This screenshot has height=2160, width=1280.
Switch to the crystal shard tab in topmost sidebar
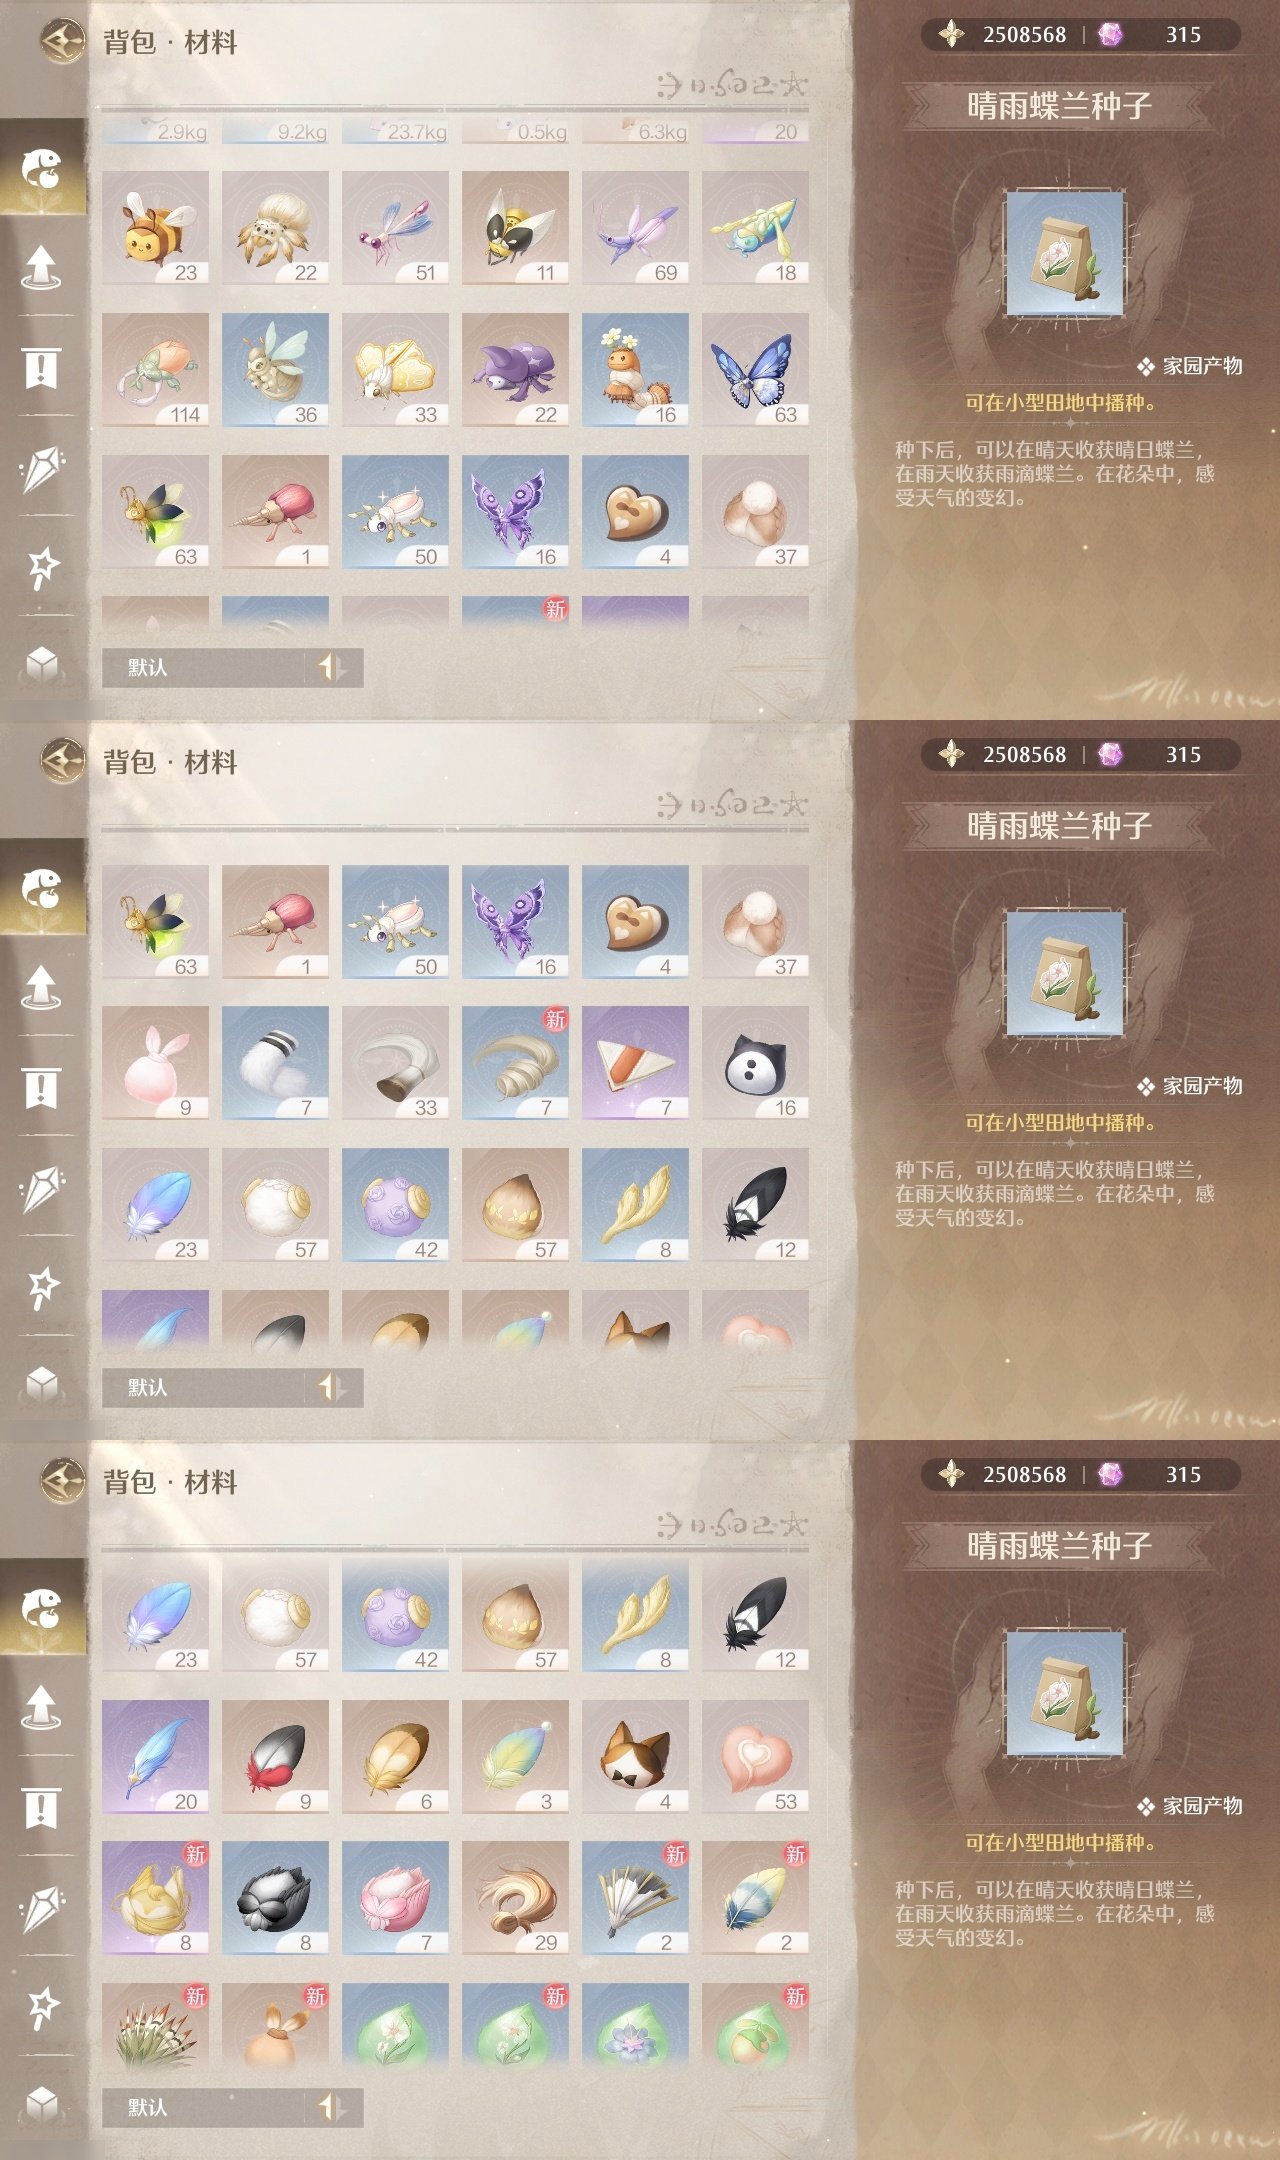[x=42, y=468]
